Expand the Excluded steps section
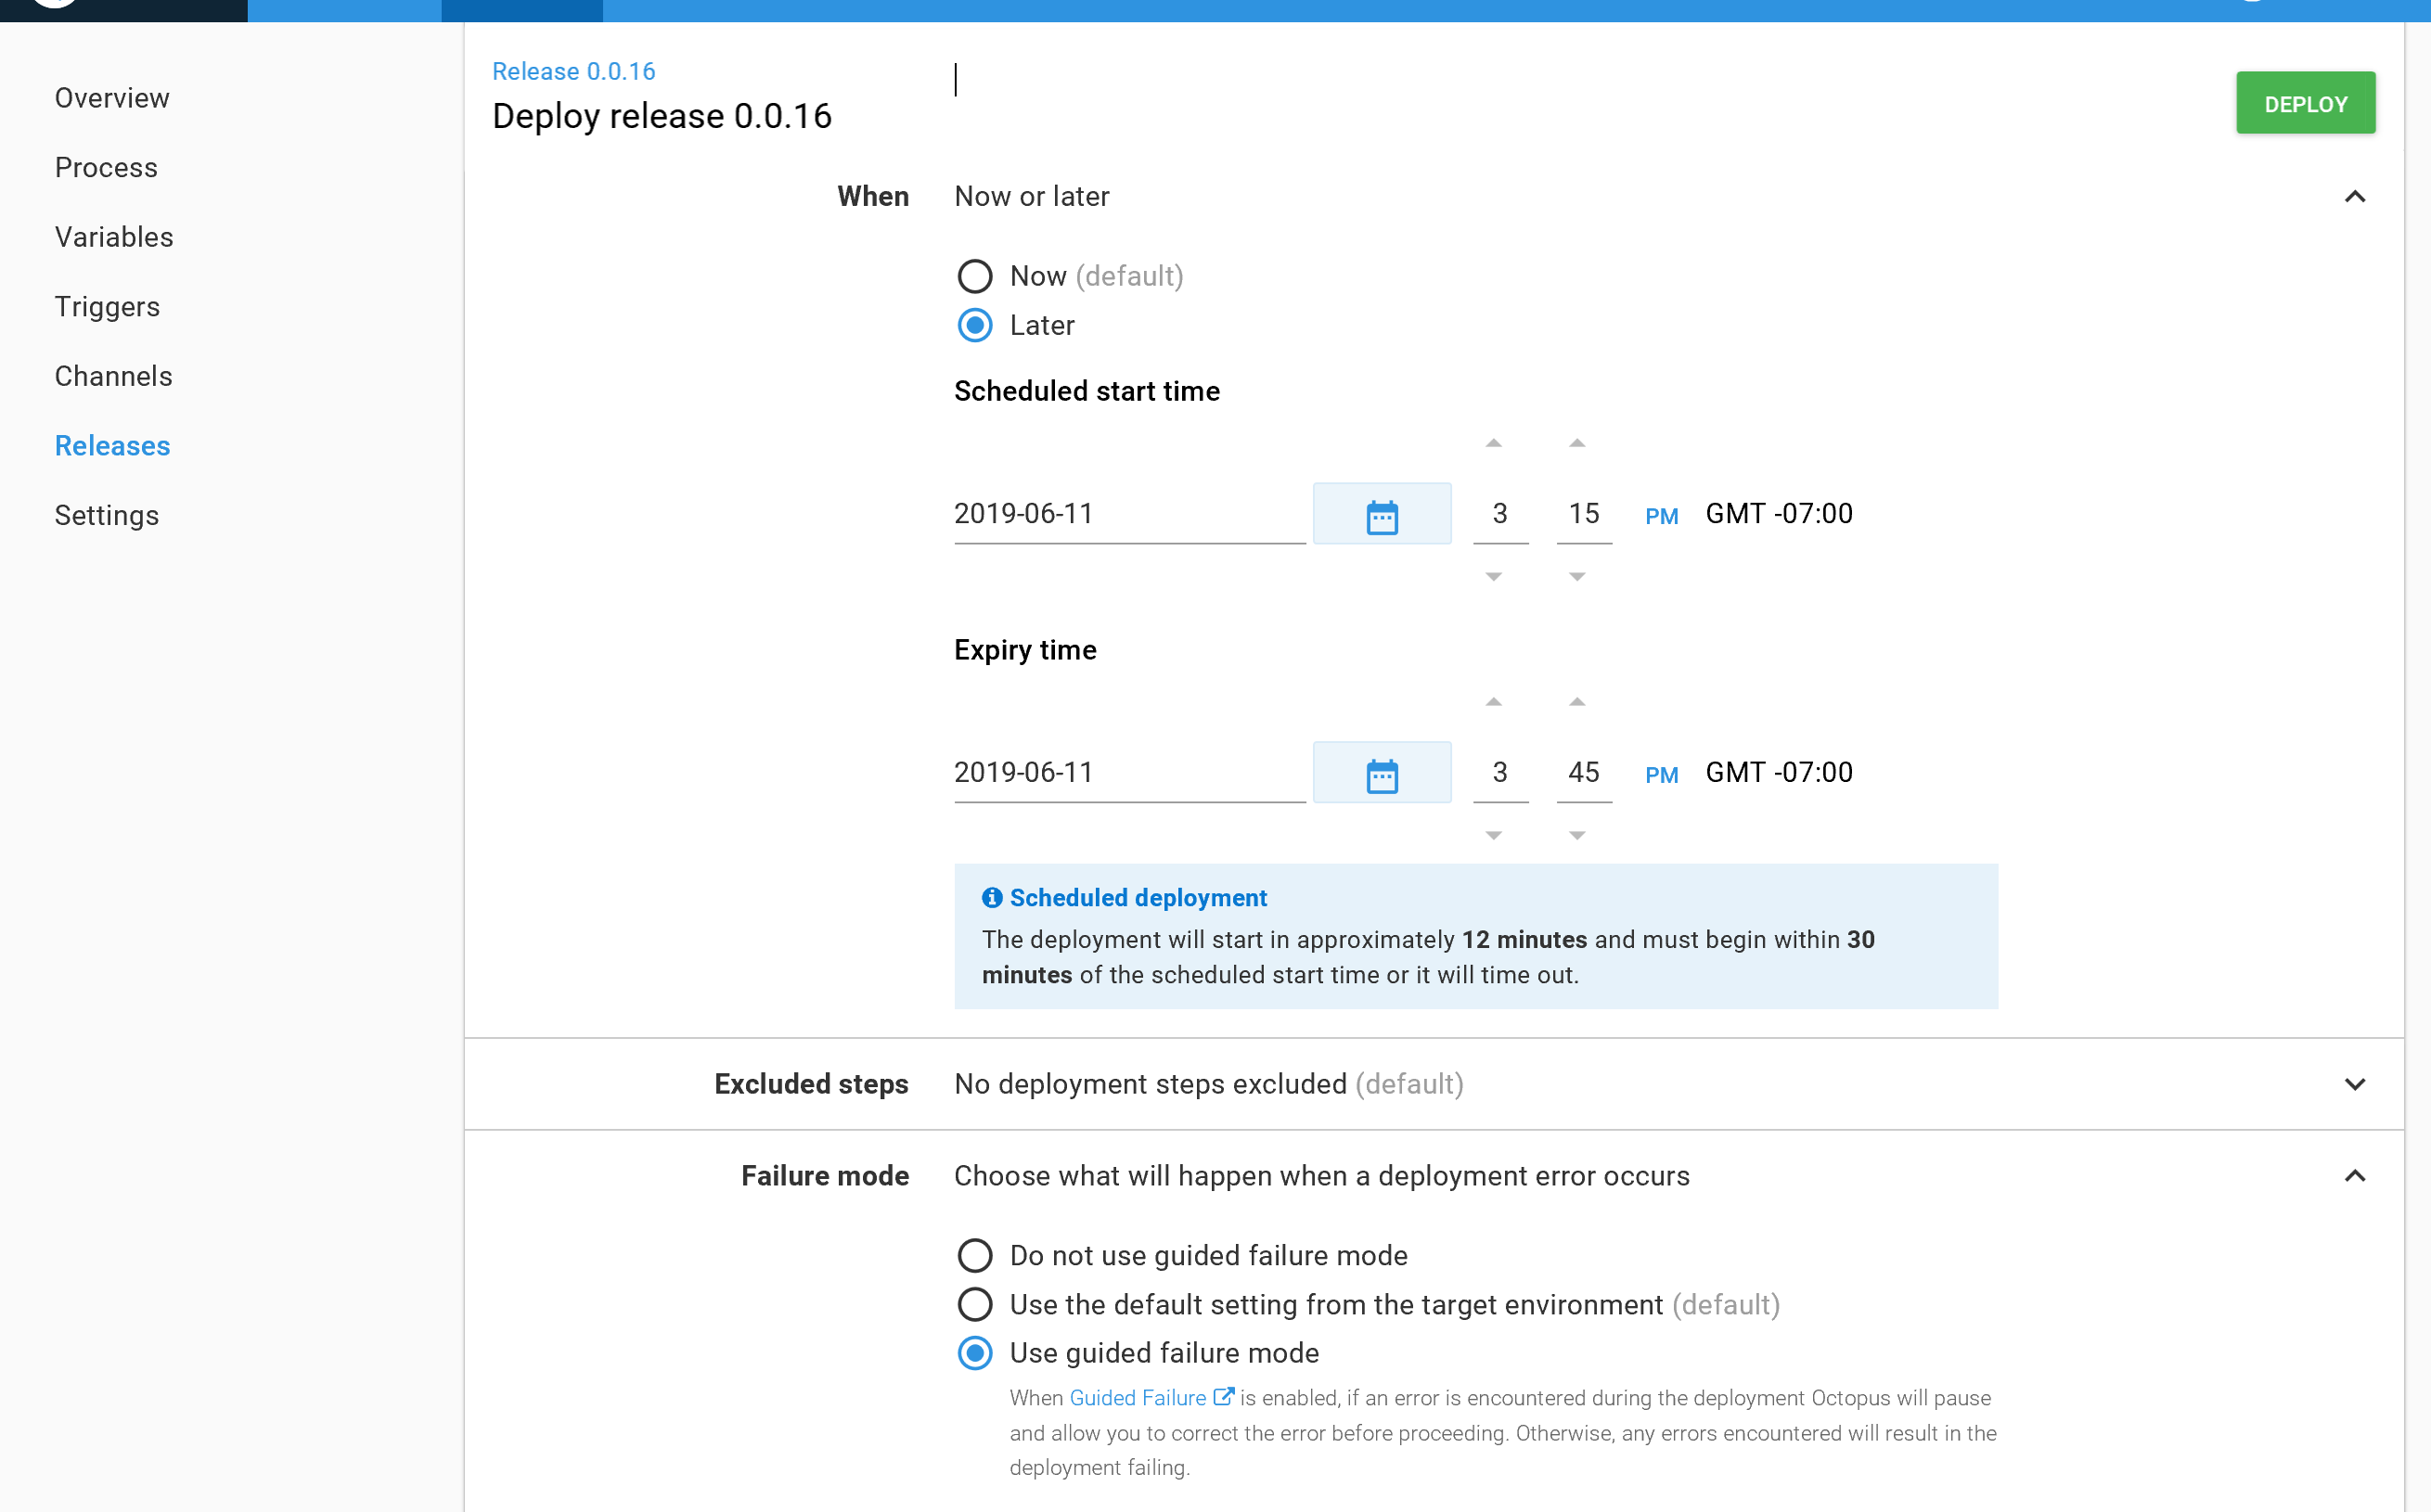This screenshot has width=2431, height=1512. coord(2356,1083)
